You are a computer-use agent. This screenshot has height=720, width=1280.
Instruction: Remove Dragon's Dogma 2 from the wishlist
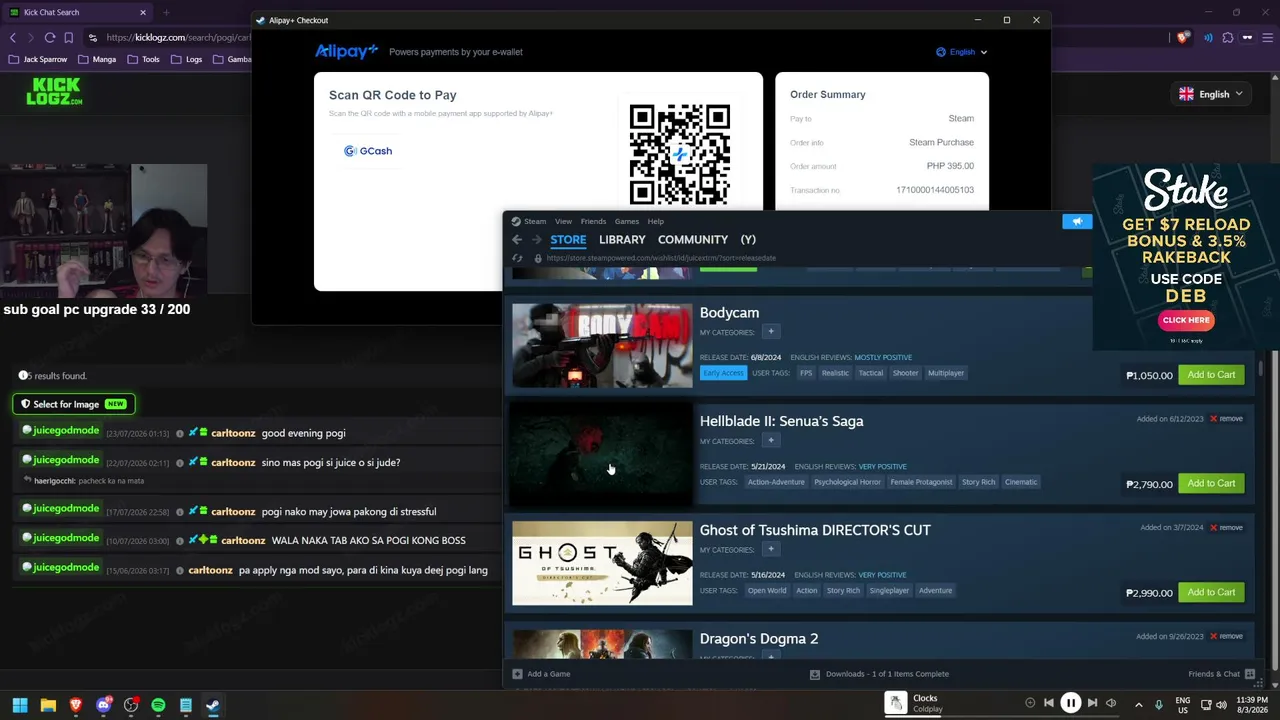(x=1226, y=637)
